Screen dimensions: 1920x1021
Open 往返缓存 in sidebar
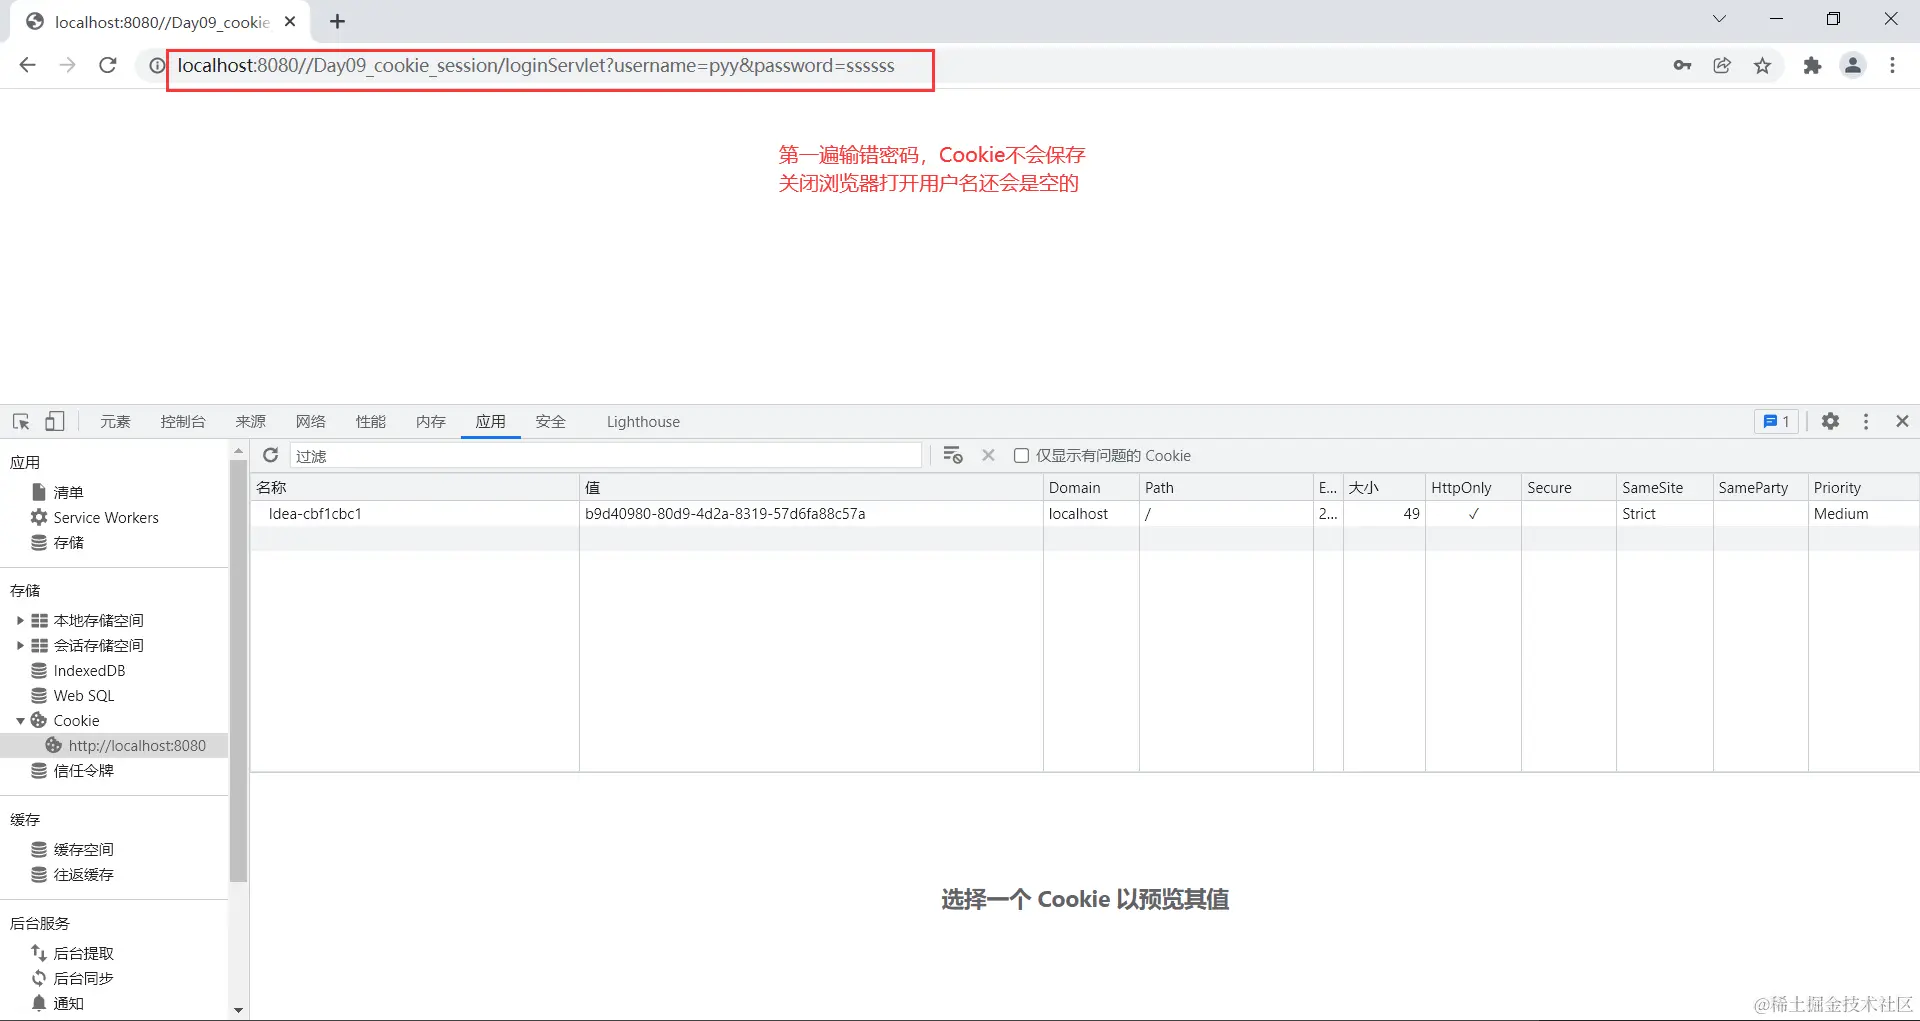[83, 874]
